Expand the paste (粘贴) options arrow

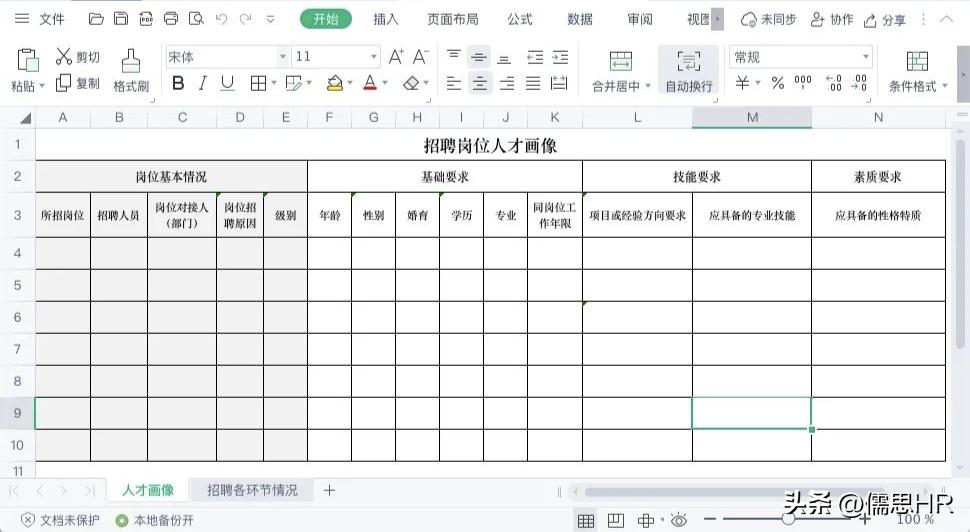tap(42, 86)
